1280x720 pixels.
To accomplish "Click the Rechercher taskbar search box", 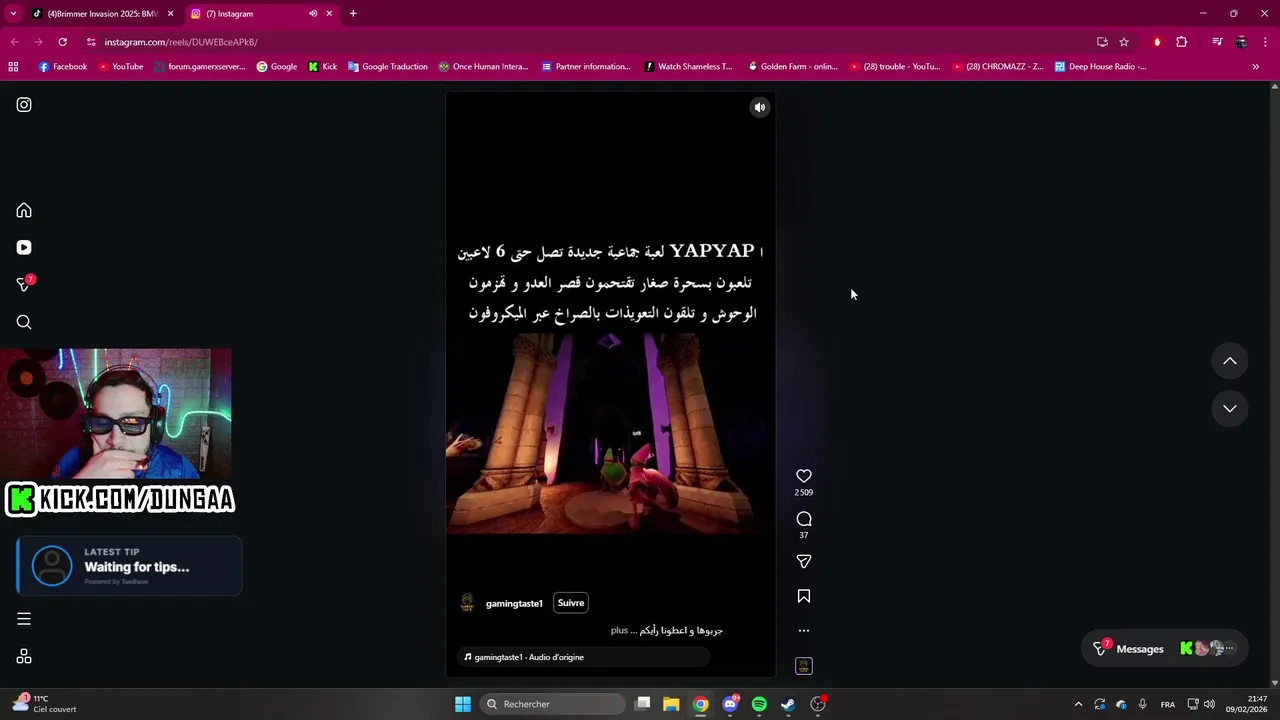I will coord(551,704).
